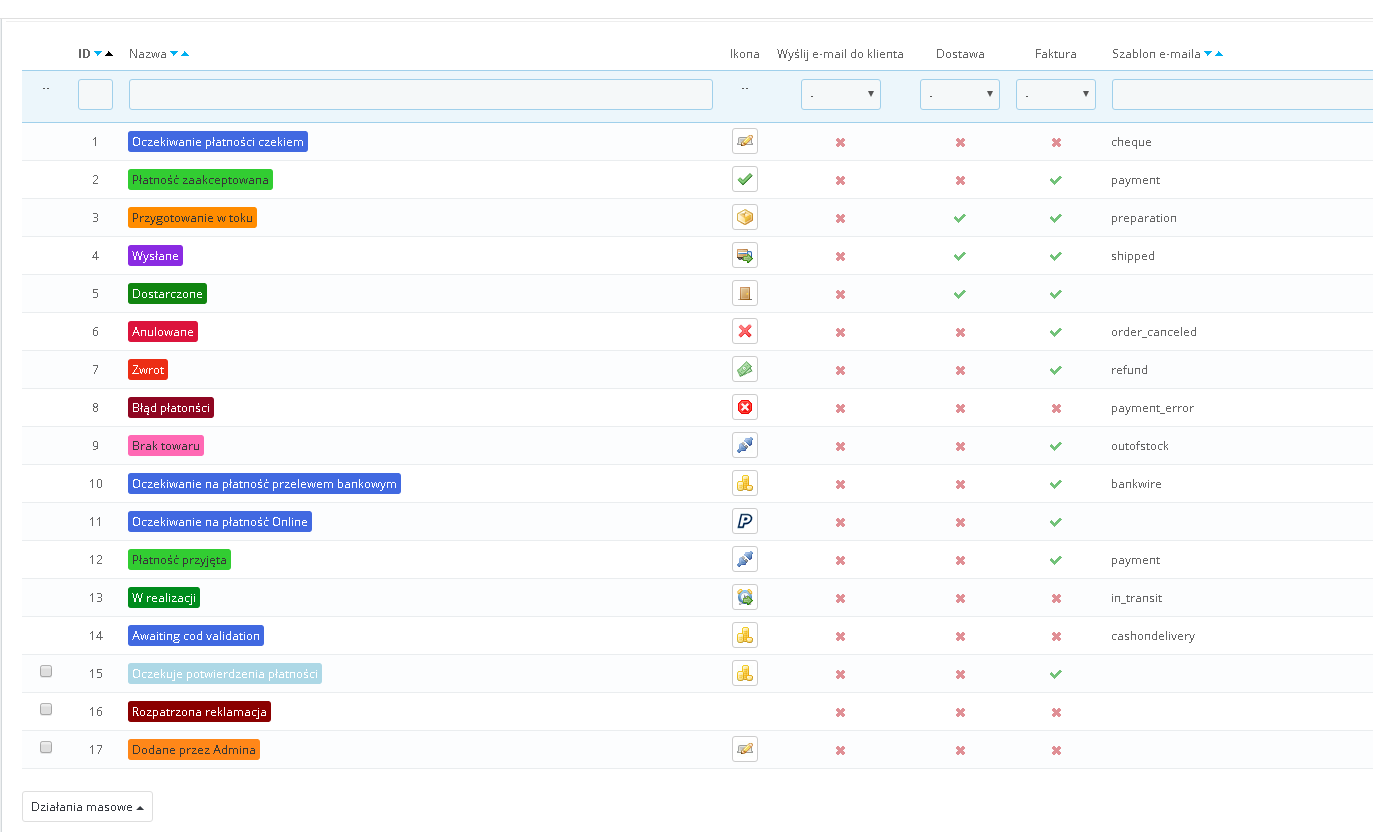
Task: Click the 'cashondelivery' template text
Action: point(1153,636)
